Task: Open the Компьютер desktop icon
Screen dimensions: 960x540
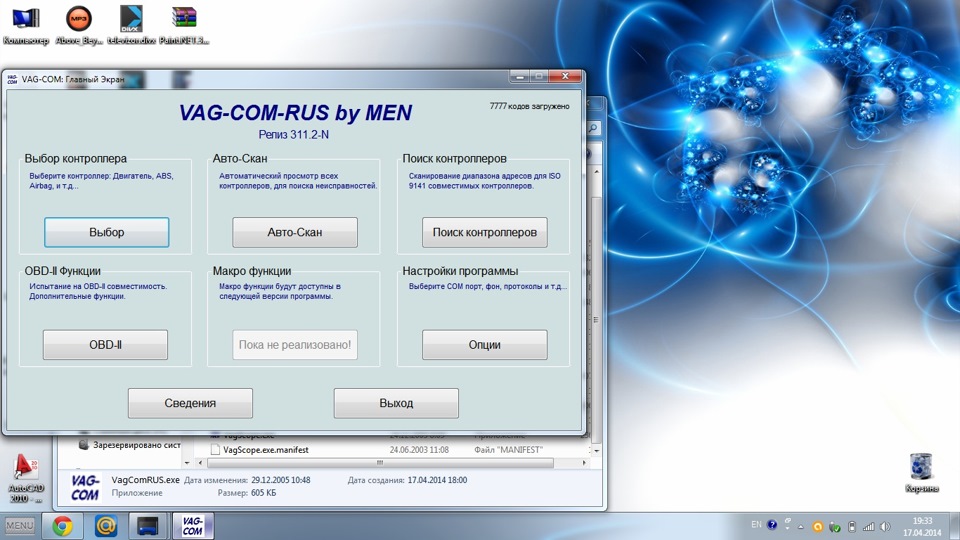Action: point(26,24)
